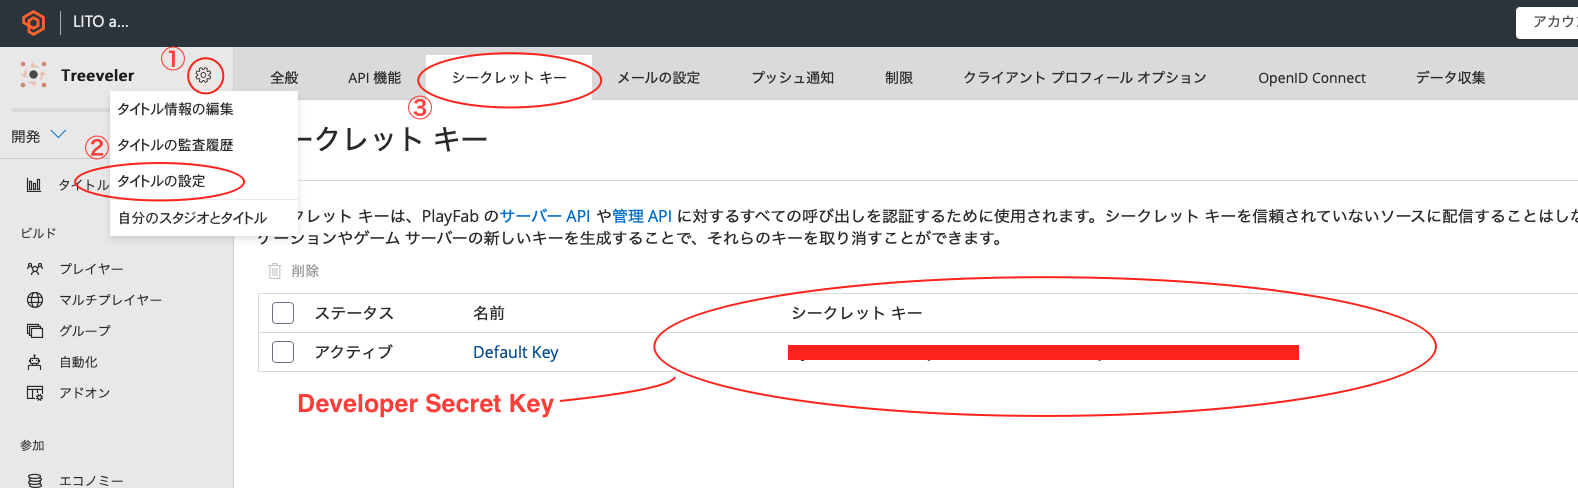Open the データ収集 tab

pyautogui.click(x=1450, y=78)
